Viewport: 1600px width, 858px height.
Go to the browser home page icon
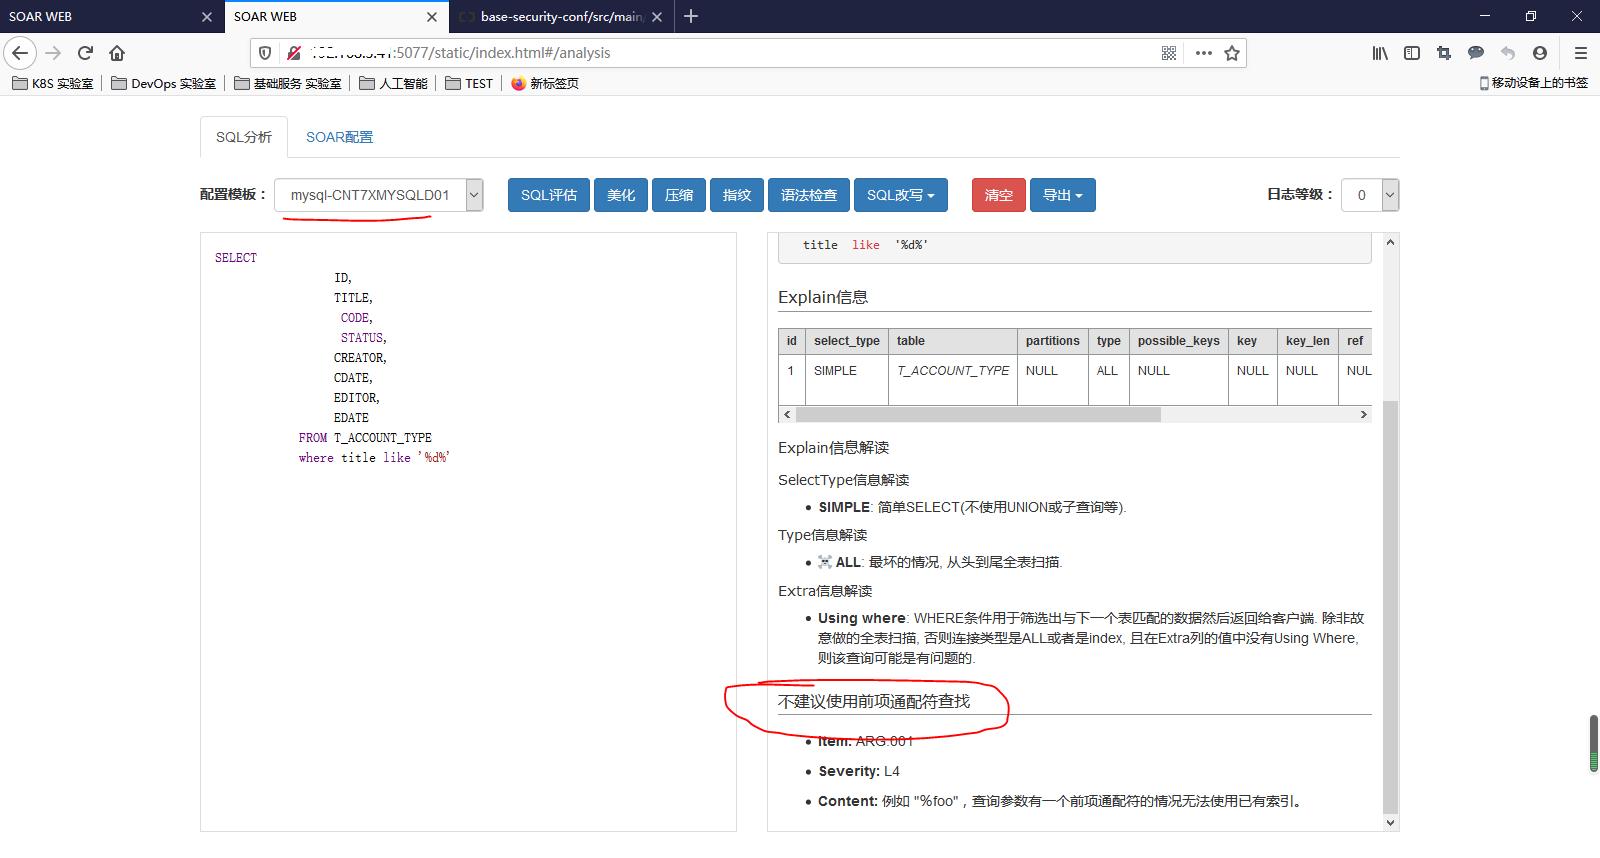tap(117, 53)
